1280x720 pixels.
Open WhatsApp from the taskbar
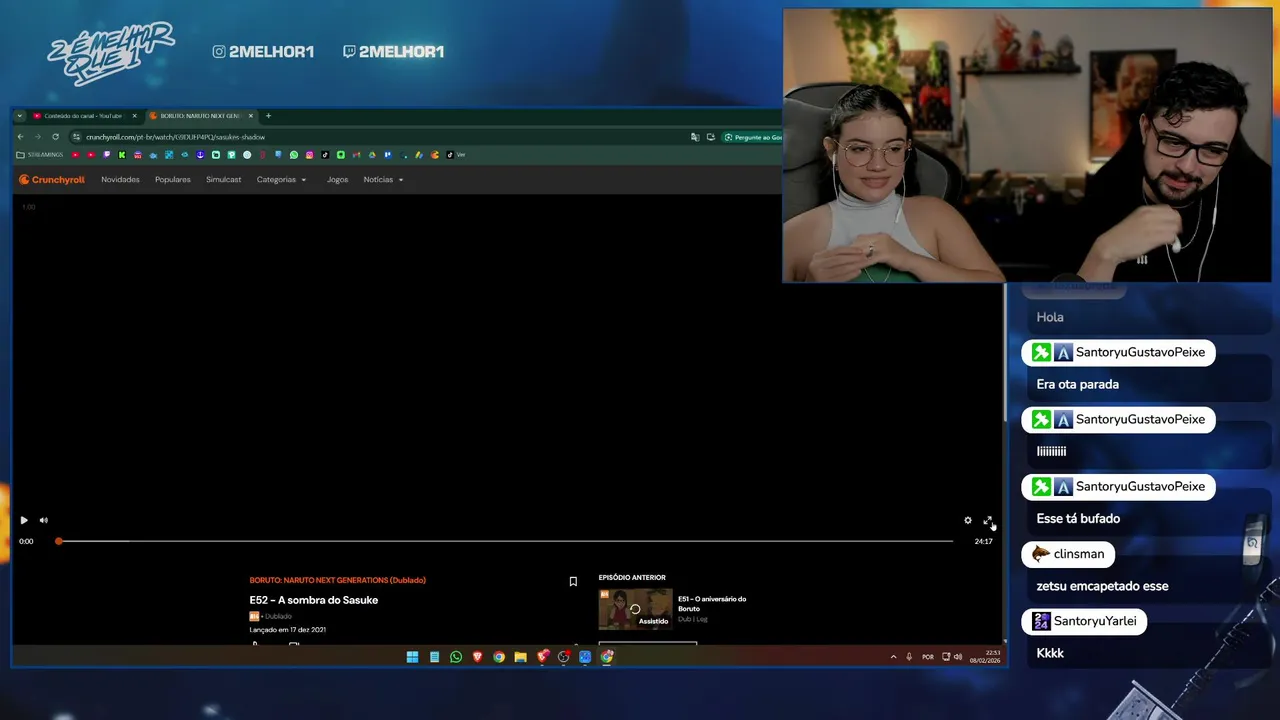point(456,657)
